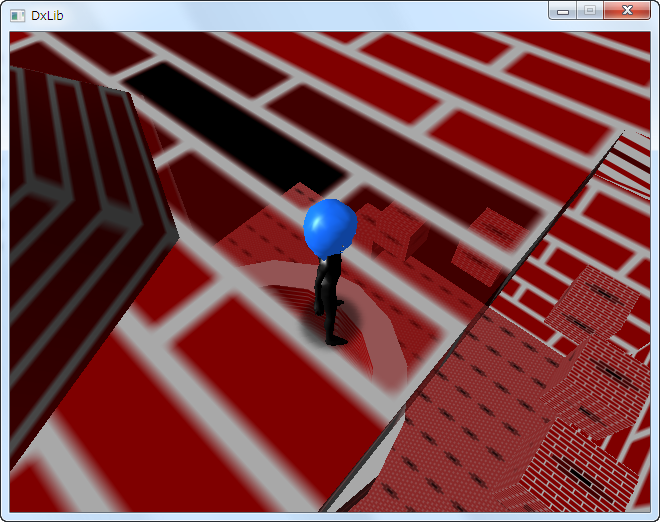660x522 pixels.
Task: Close the DxLib game window
Action: 626,11
